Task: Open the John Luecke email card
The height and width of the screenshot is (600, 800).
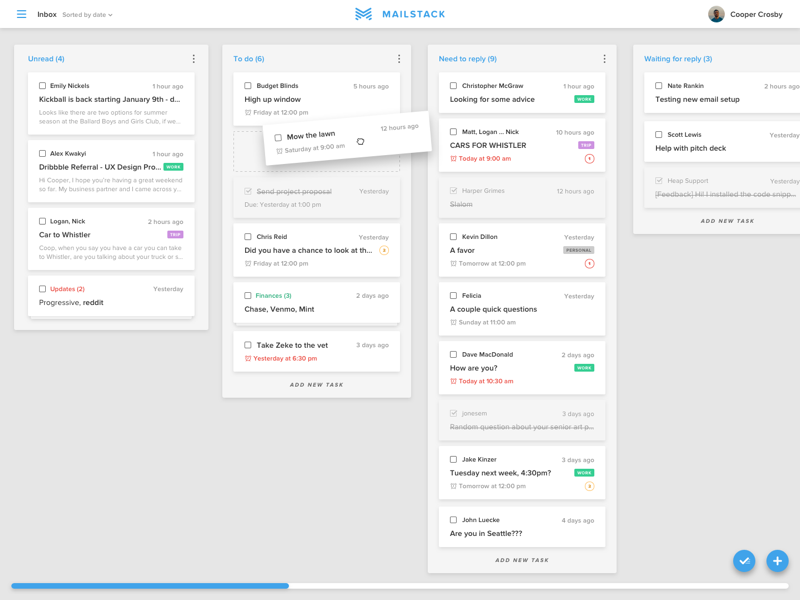Action: coord(521,527)
